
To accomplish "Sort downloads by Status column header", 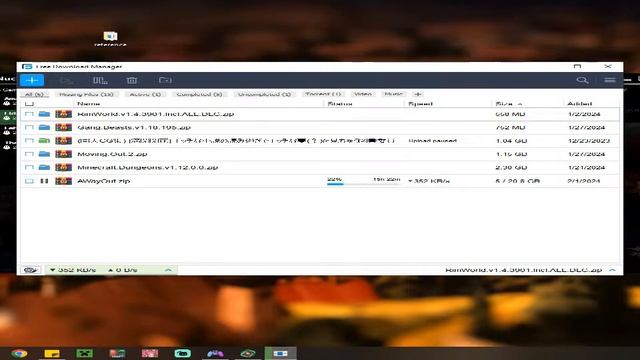I will point(340,104).
